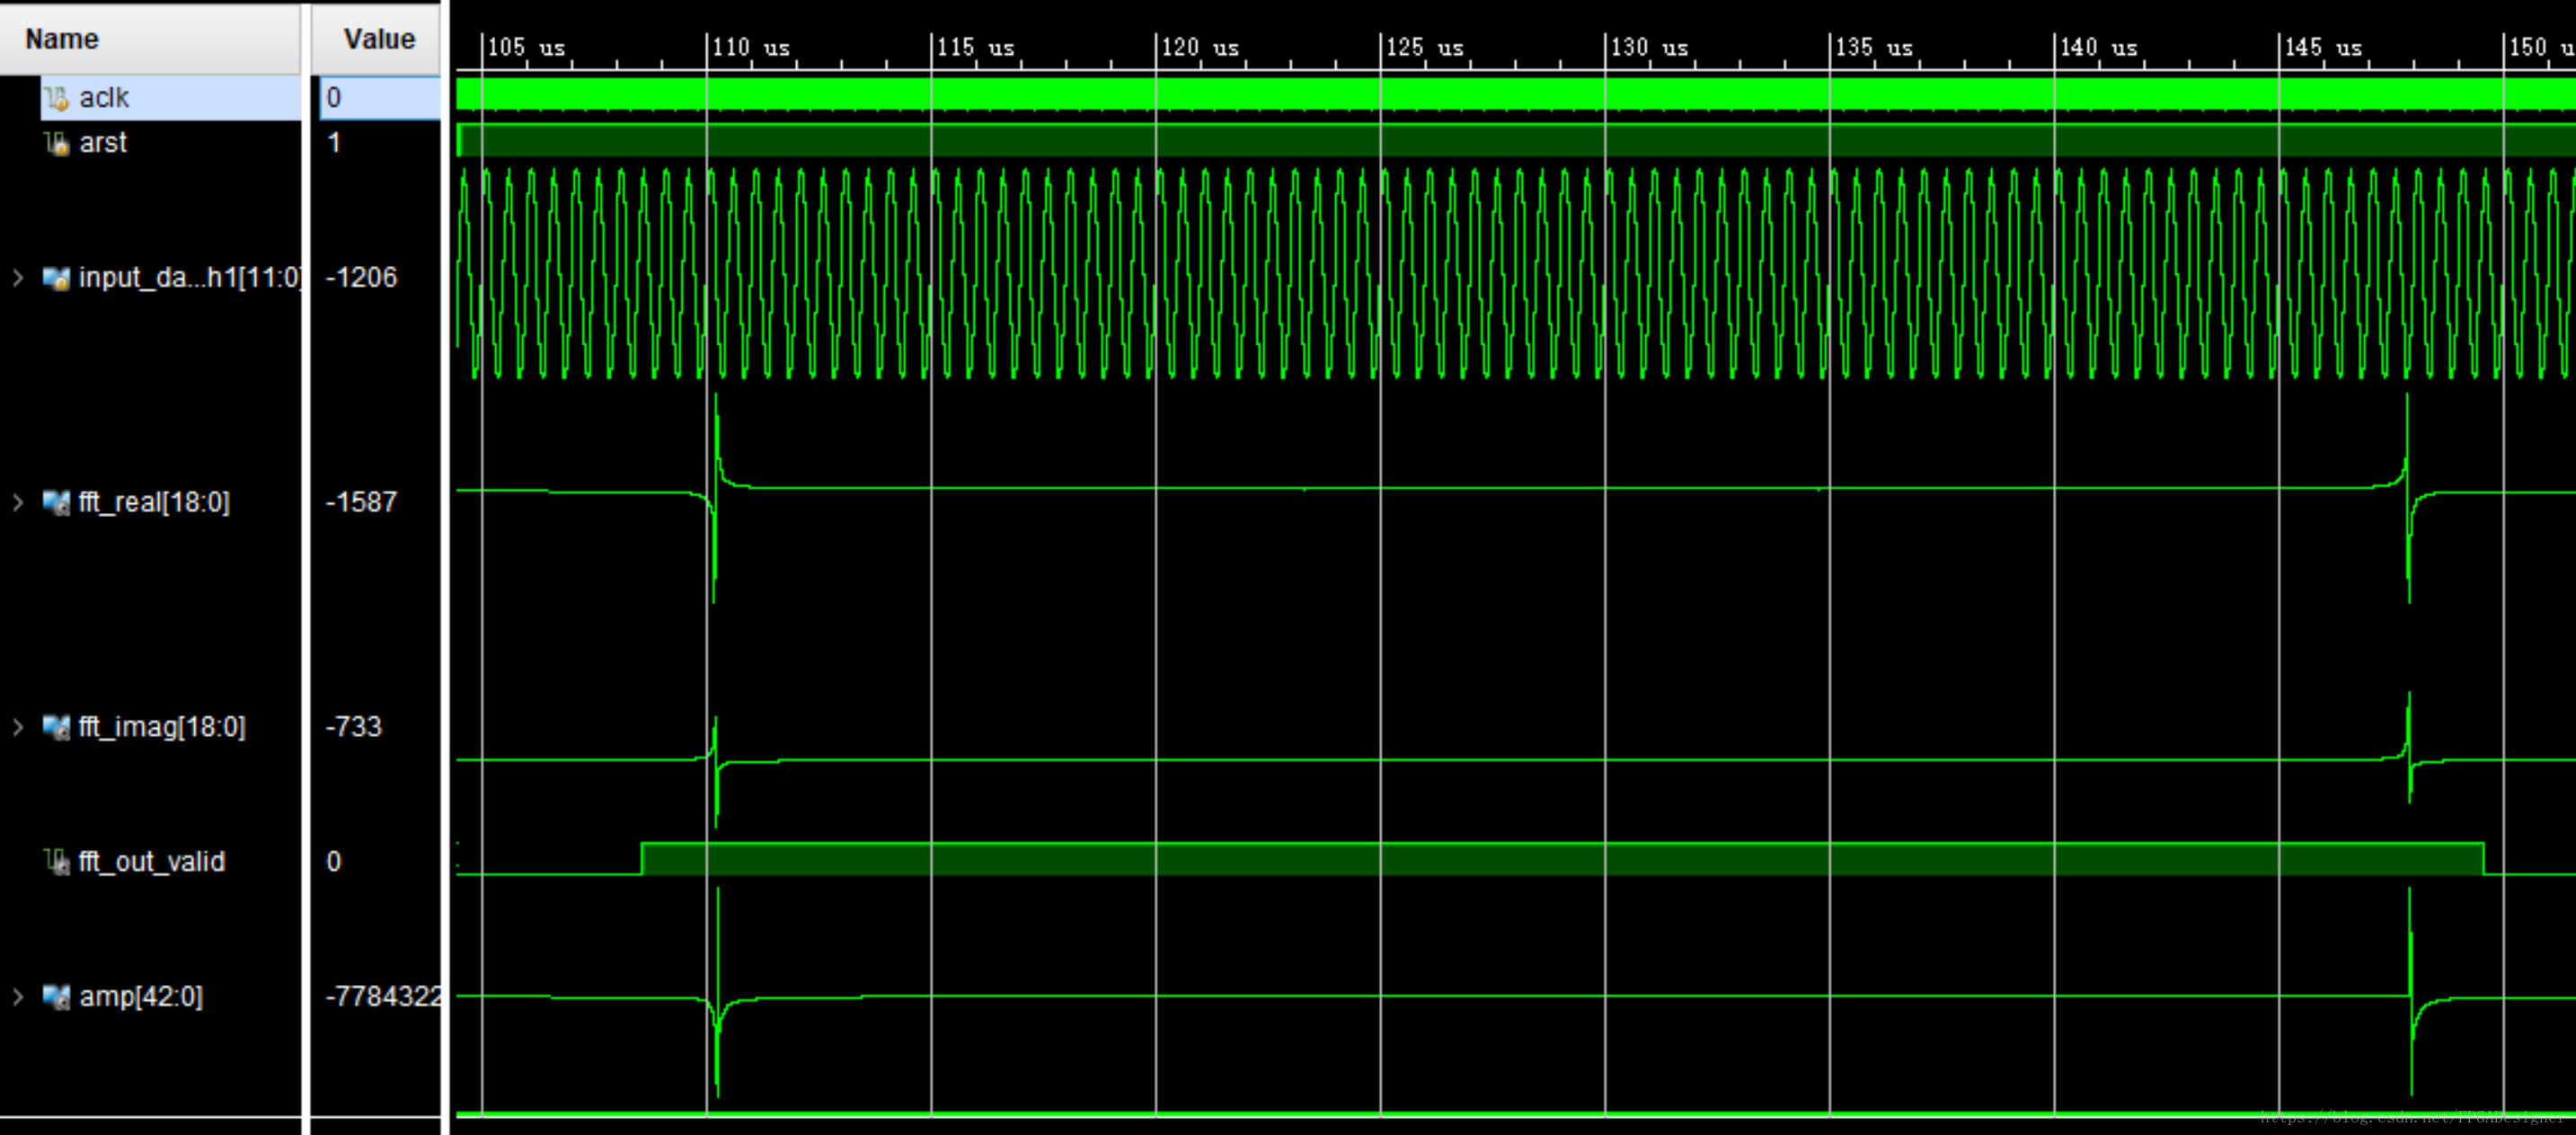The image size is (2576, 1135).
Task: Click the Value column header
Action: click(378, 39)
